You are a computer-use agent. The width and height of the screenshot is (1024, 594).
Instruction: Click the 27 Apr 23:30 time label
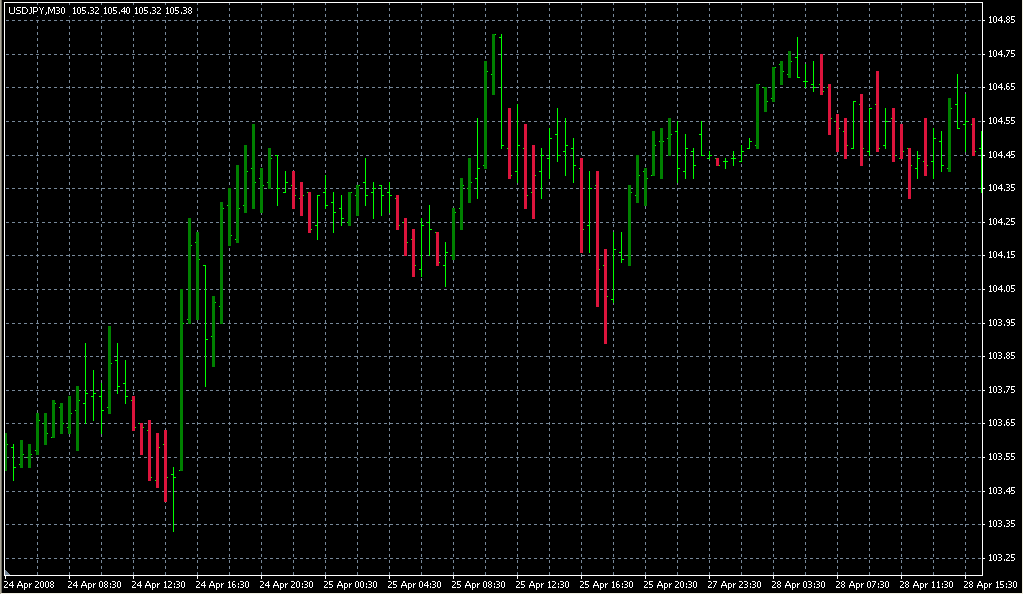click(734, 585)
